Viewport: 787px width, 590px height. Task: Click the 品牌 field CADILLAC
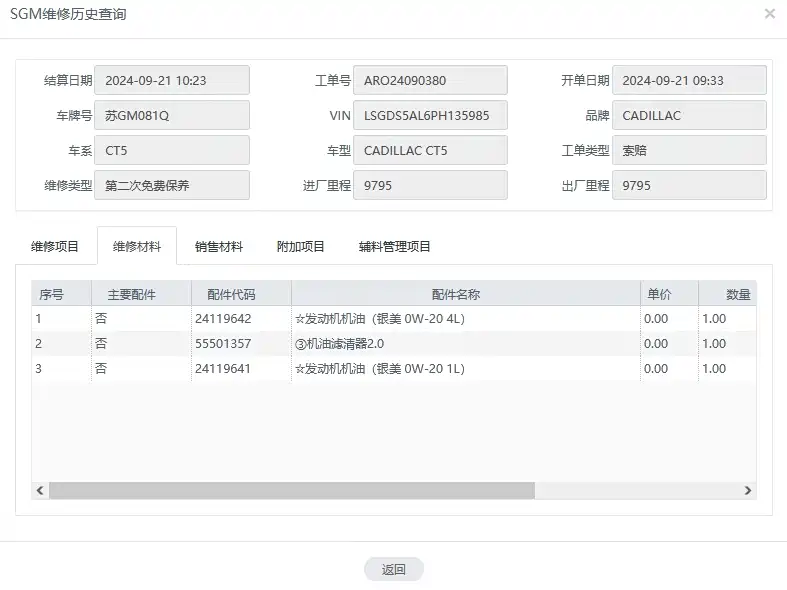[689, 115]
